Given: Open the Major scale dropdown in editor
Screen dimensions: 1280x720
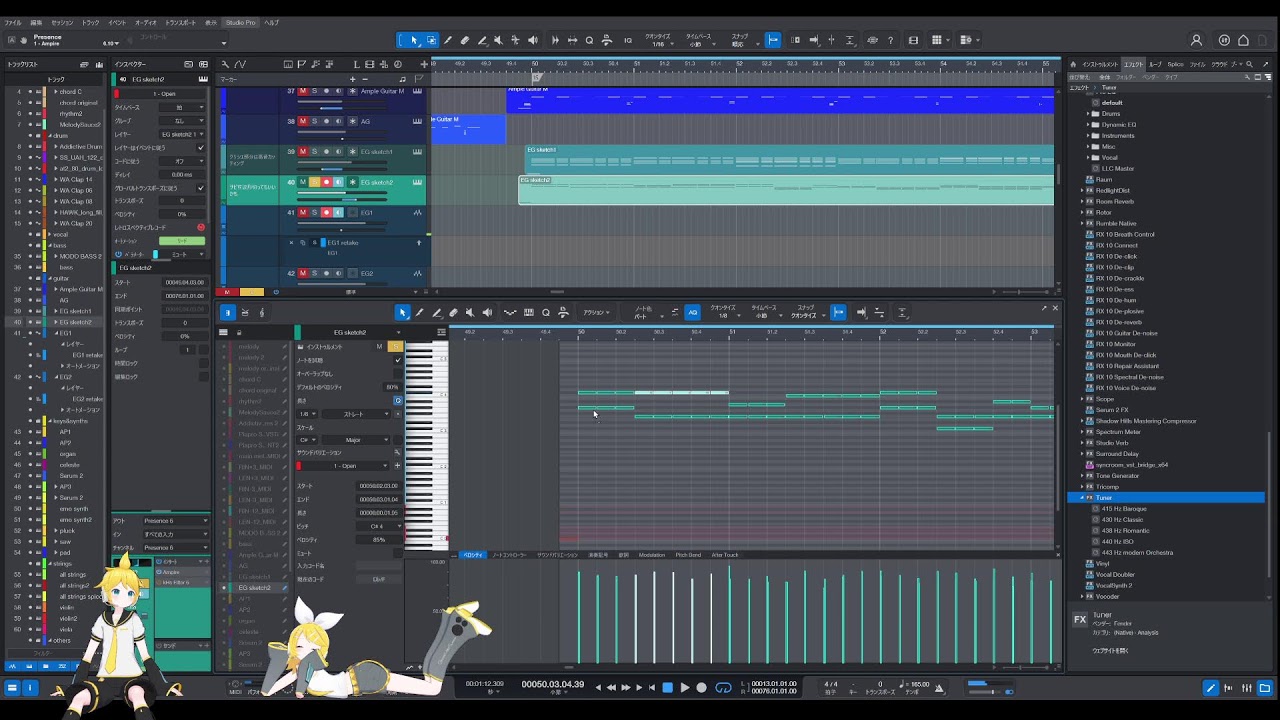Looking at the screenshot, I should click(x=357, y=439).
